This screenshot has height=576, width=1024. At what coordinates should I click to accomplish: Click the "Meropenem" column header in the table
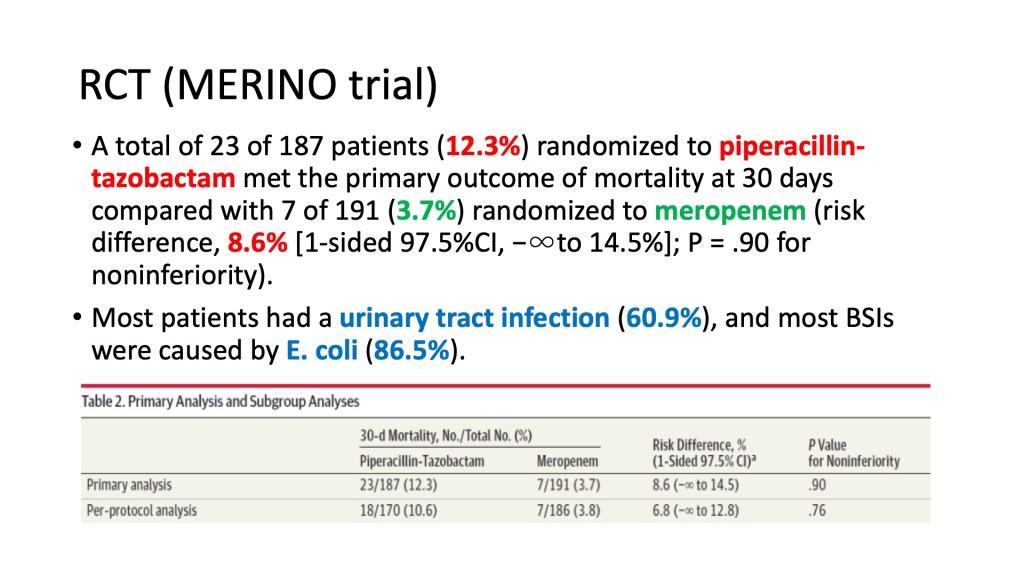click(x=568, y=461)
